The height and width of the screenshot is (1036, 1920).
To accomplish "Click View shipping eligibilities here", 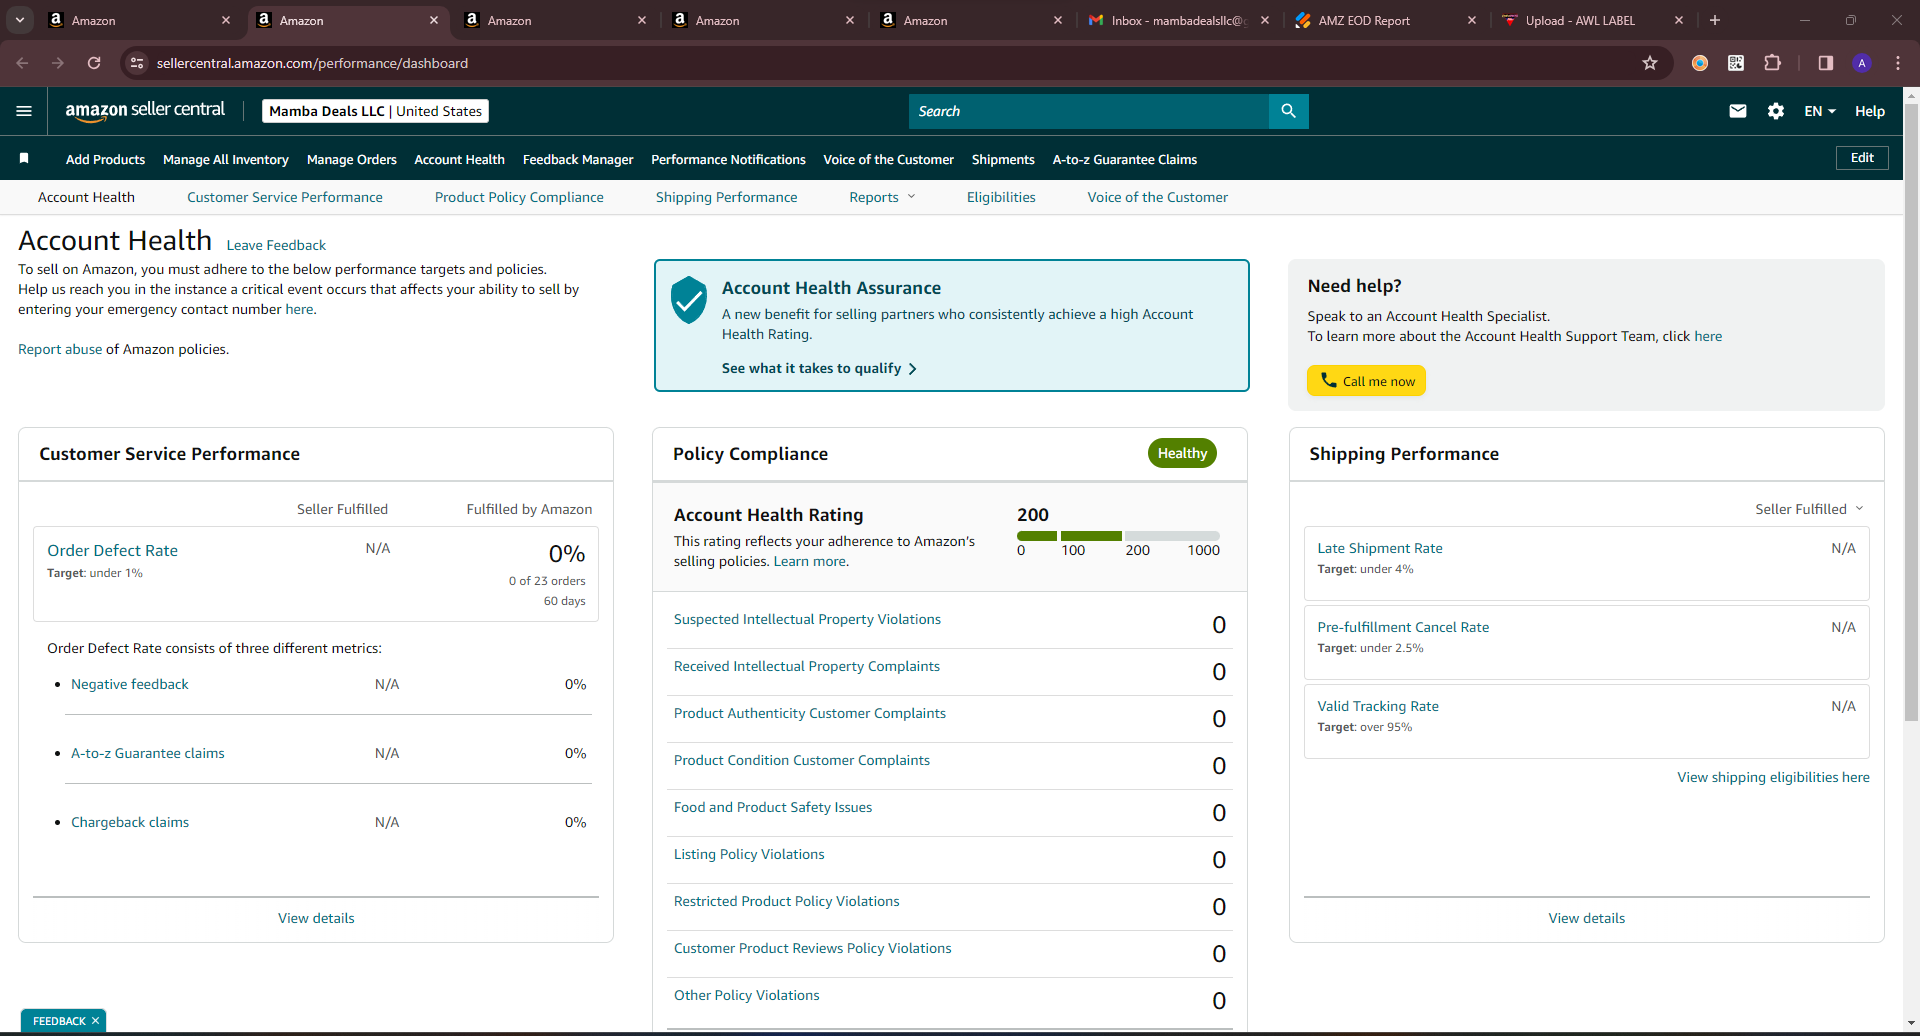I will (x=1773, y=777).
